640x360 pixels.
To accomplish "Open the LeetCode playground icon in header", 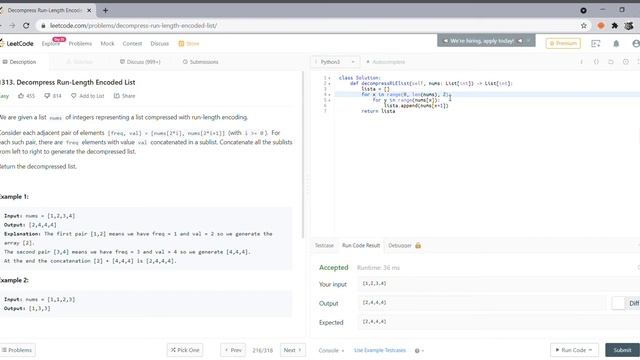I will 596,43.
